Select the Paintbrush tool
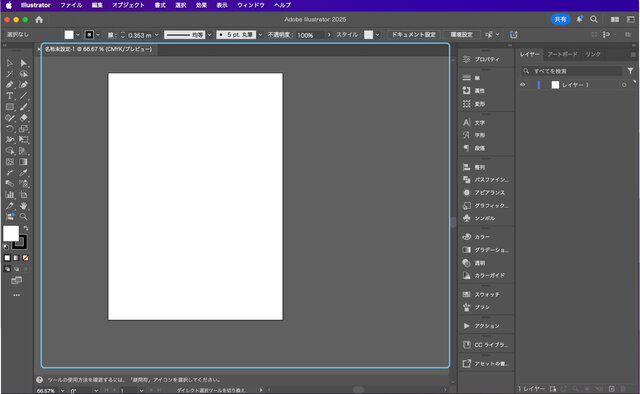Viewport: 640px width, 394px height. pos(24,107)
